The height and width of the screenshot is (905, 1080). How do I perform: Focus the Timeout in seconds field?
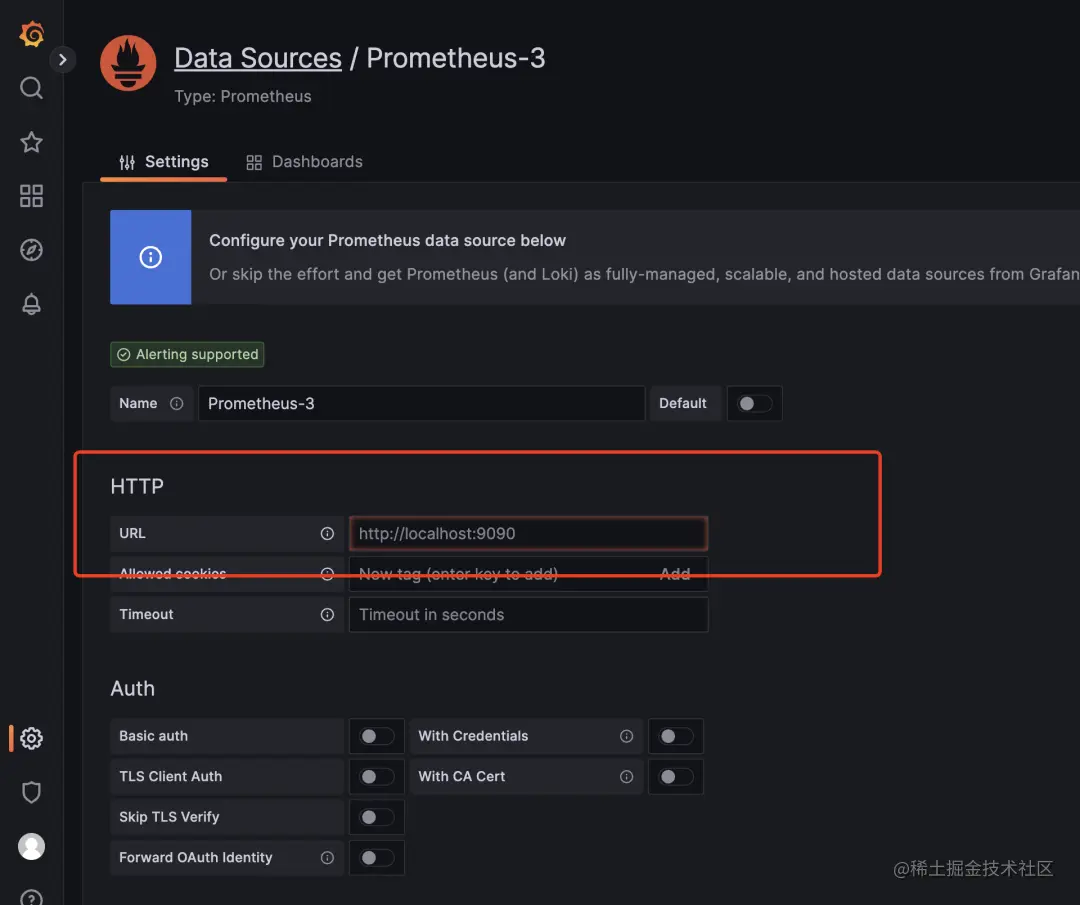pyautogui.click(x=528, y=614)
